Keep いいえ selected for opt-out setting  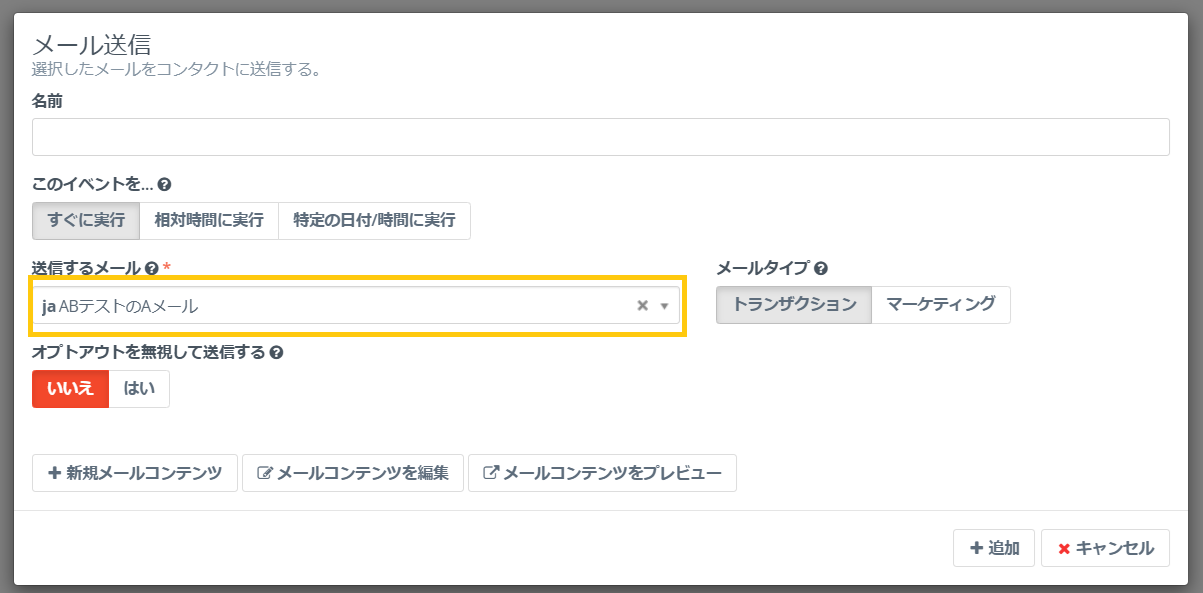[x=68, y=388]
